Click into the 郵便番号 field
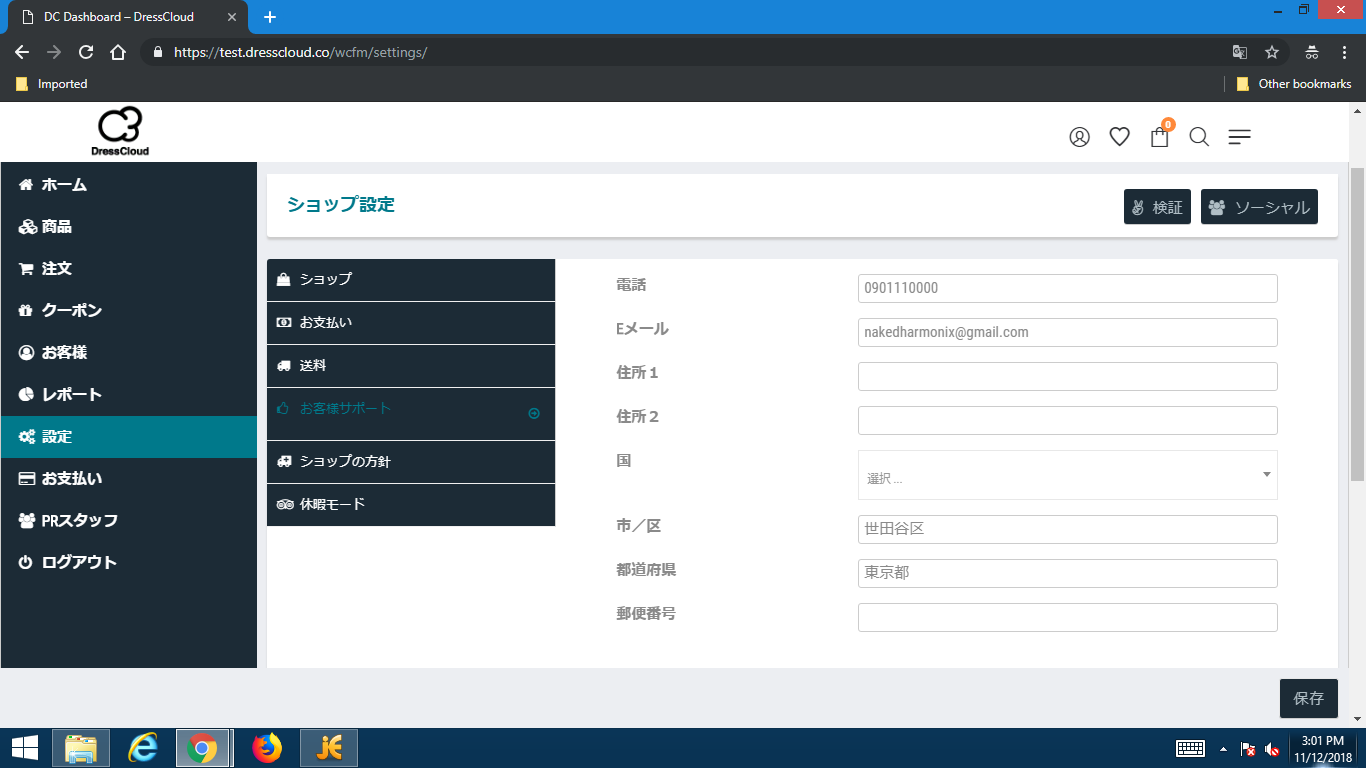The height and width of the screenshot is (768, 1366). click(x=1068, y=617)
